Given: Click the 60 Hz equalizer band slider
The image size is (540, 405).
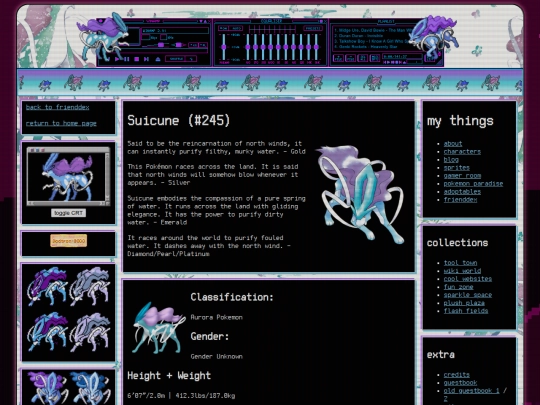Looking at the screenshot, I should (x=248, y=47).
